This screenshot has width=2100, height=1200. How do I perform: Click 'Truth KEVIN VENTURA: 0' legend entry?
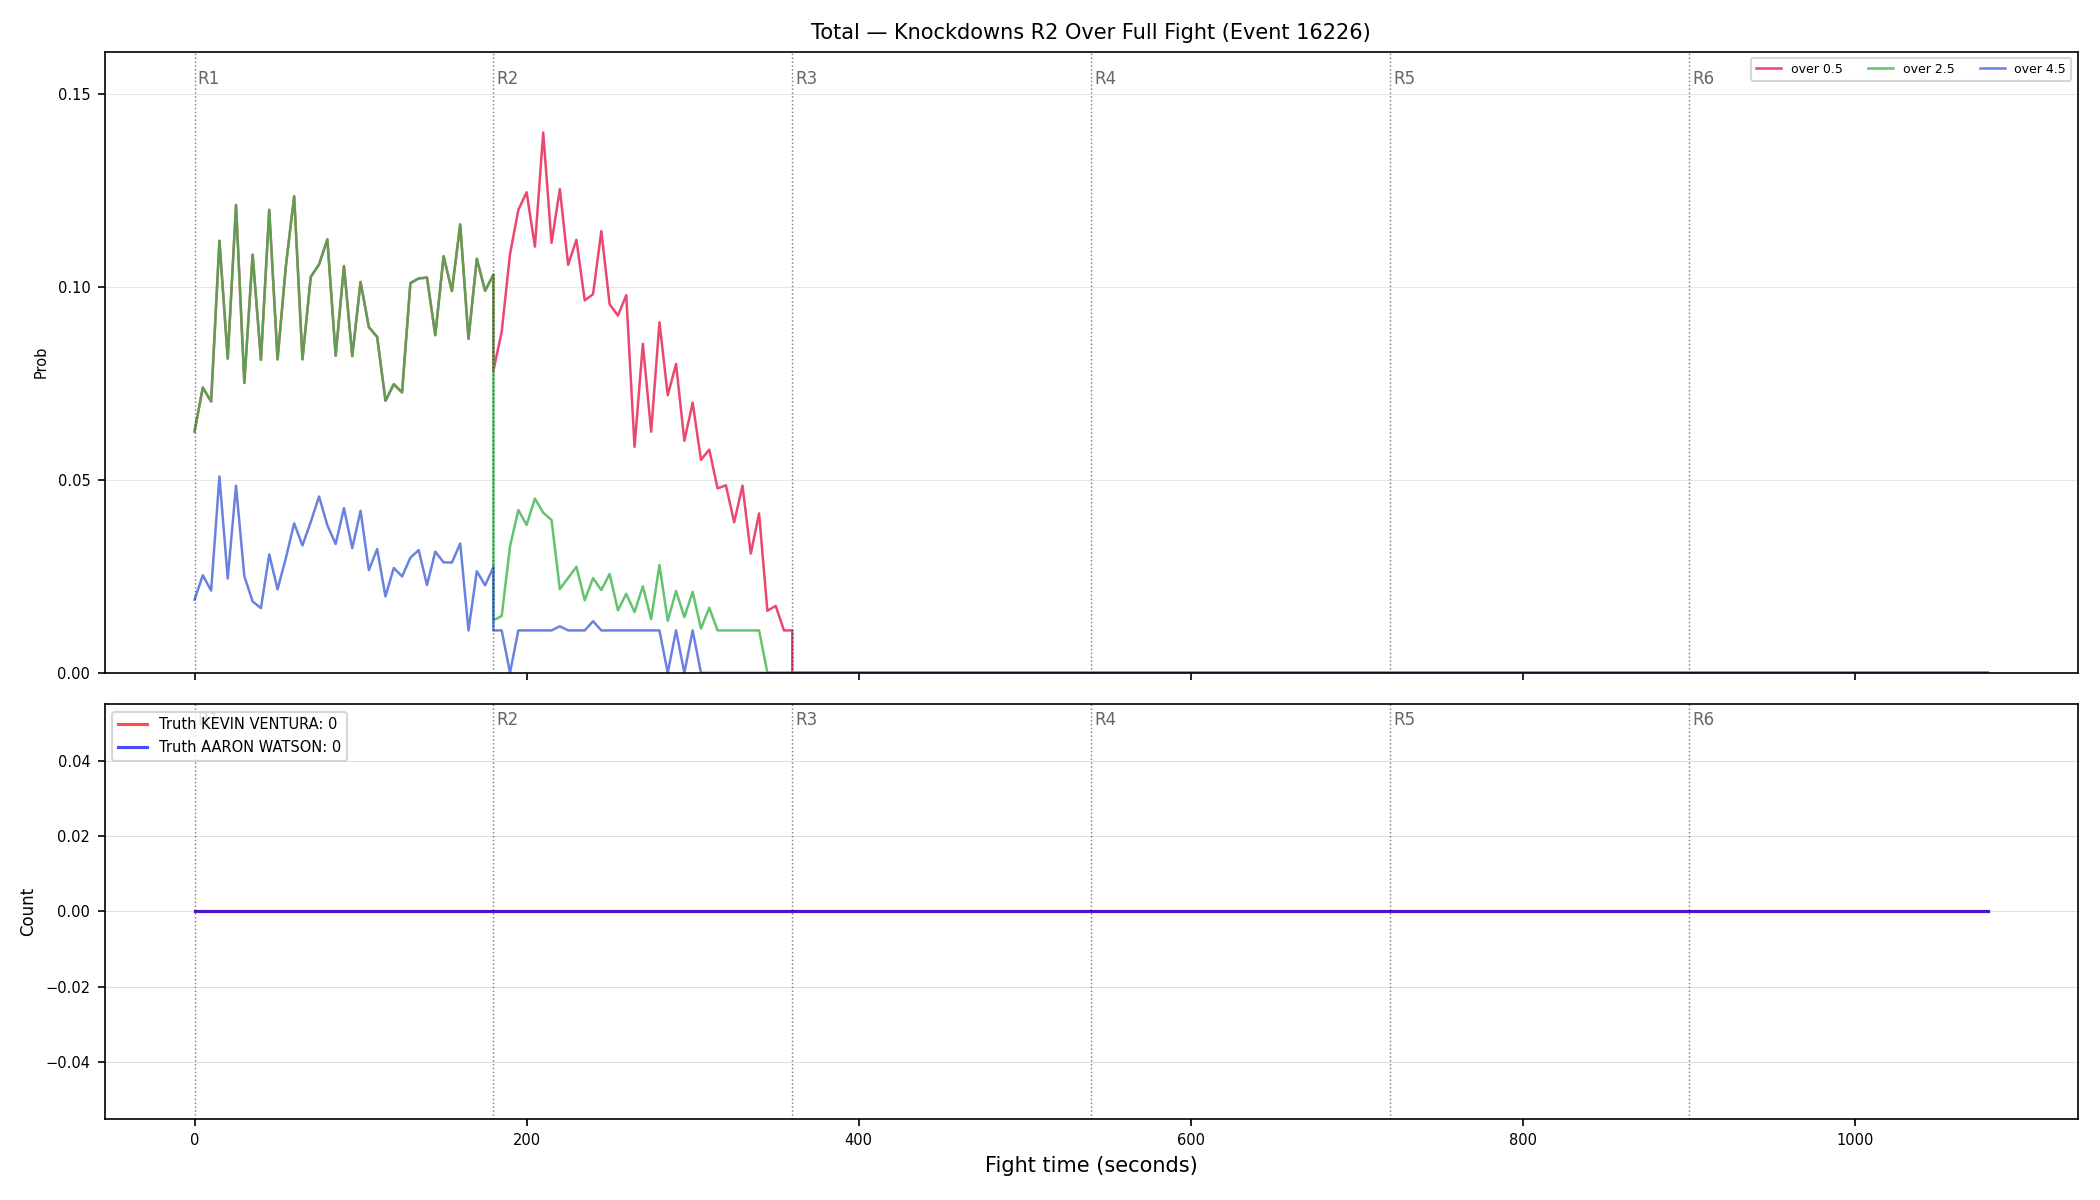point(228,724)
